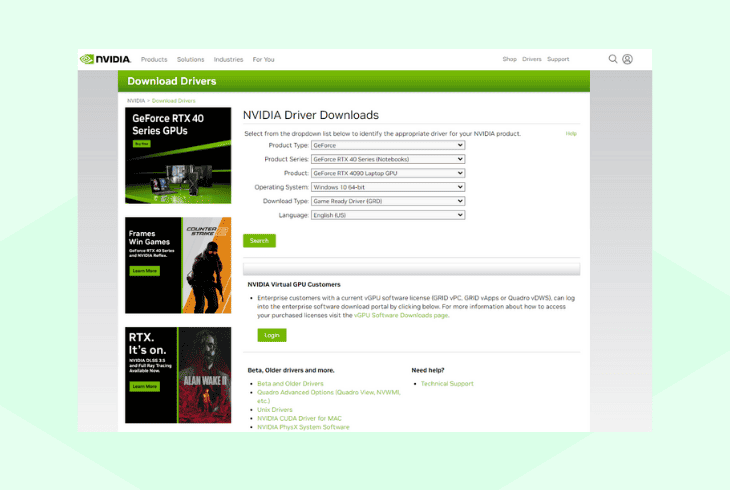Click the Download Drivers green header title
Image resolution: width=730 pixels, height=490 pixels.
(172, 81)
